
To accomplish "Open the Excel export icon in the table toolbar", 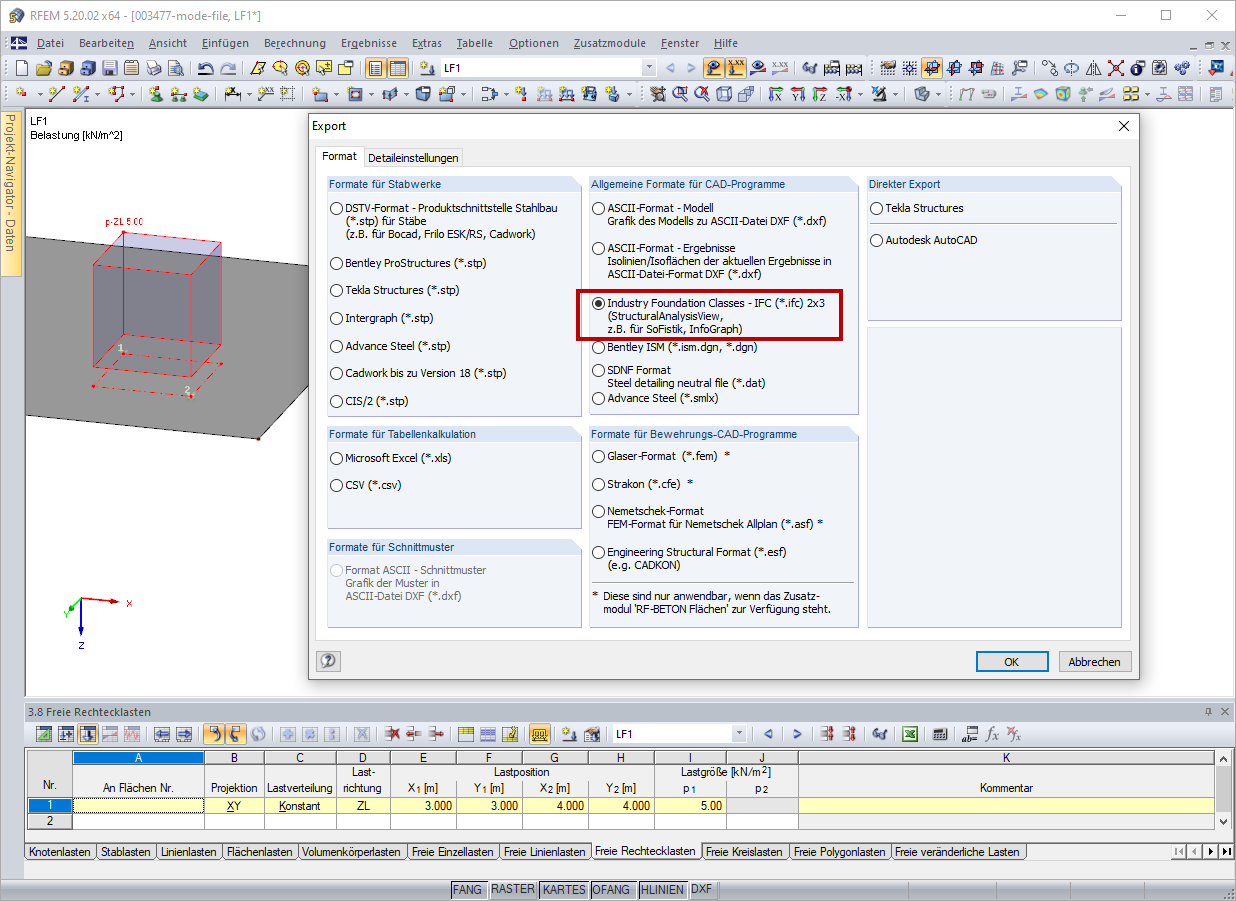I will coord(908,733).
